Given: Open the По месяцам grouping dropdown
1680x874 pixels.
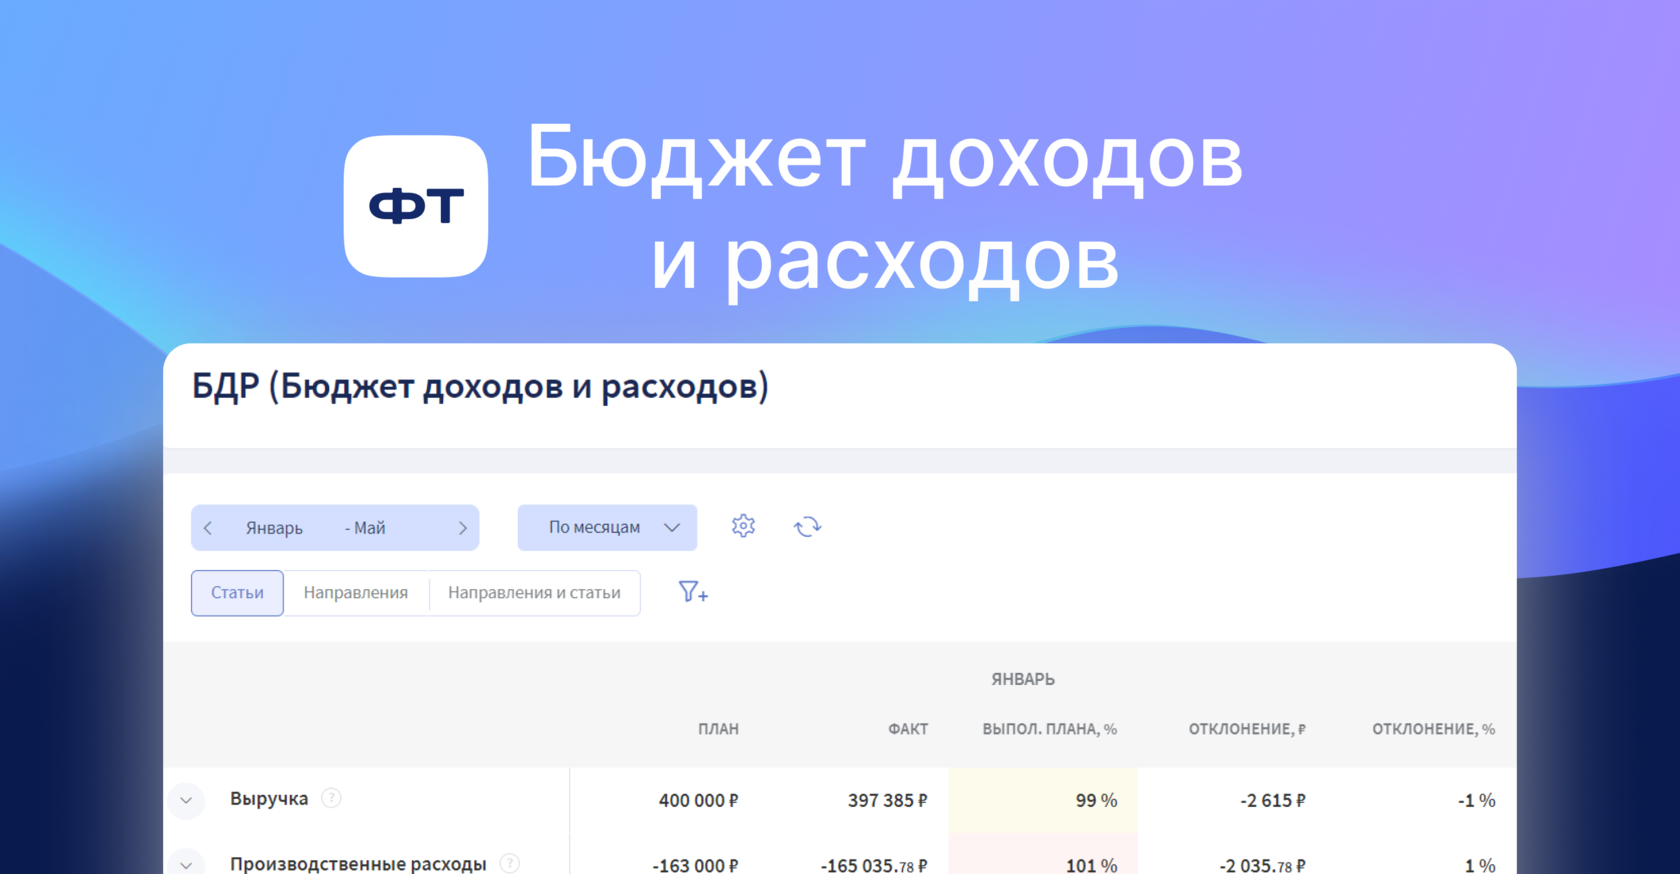Looking at the screenshot, I should tap(607, 527).
